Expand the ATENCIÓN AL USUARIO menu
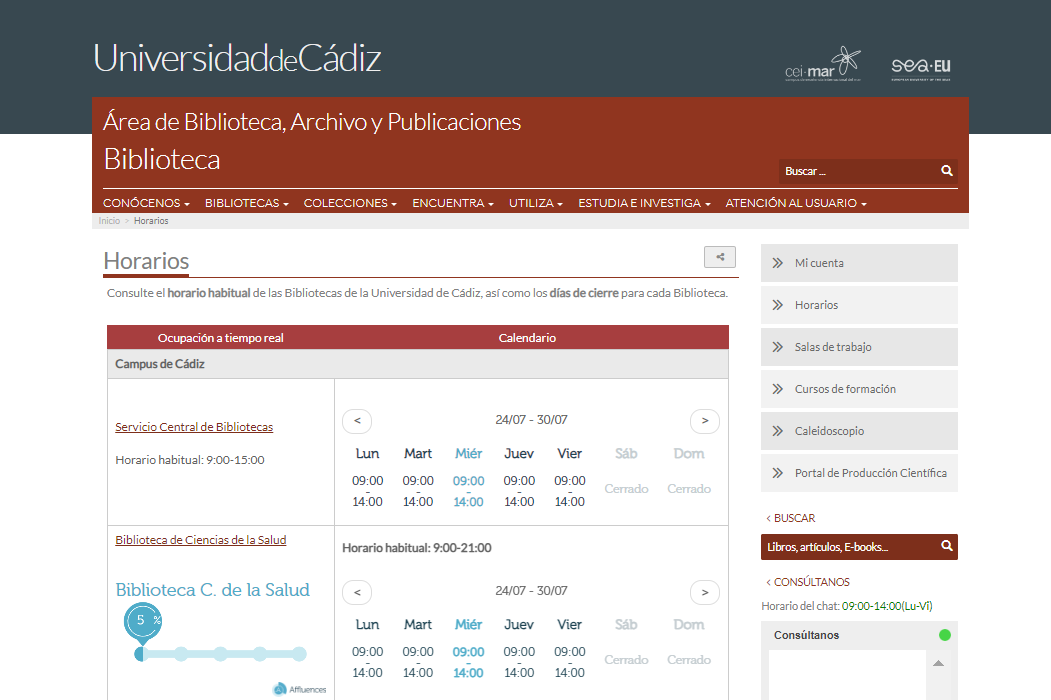The width and height of the screenshot is (1051, 700). [796, 203]
